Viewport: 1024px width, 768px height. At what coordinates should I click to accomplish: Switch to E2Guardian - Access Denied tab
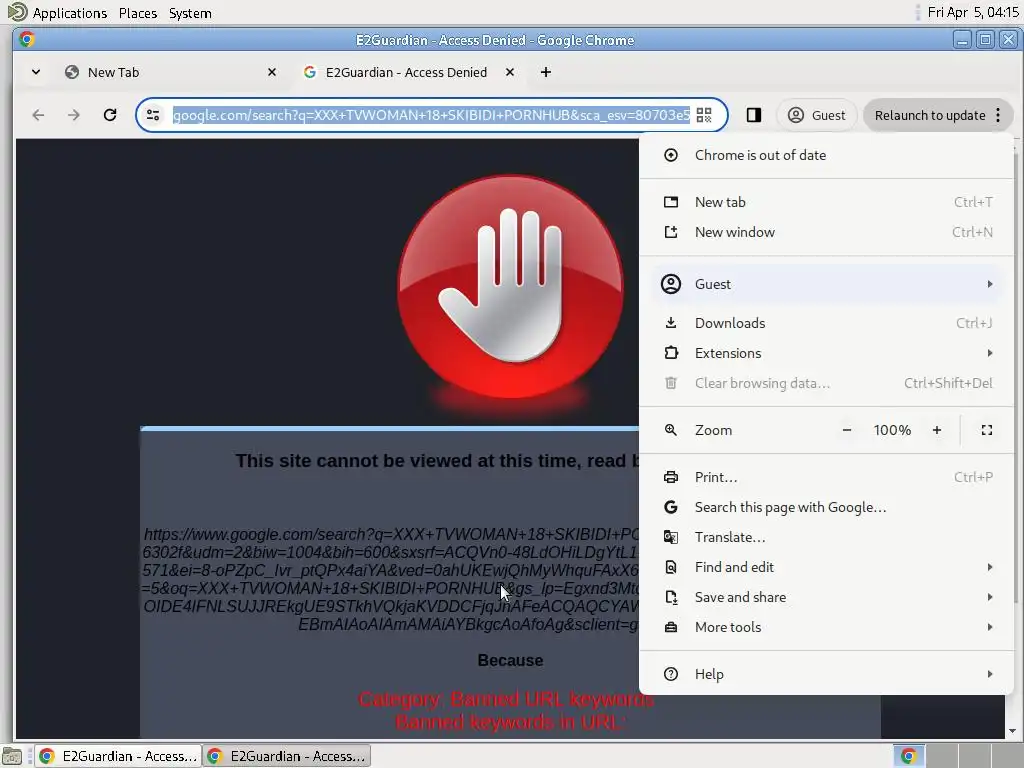[406, 72]
